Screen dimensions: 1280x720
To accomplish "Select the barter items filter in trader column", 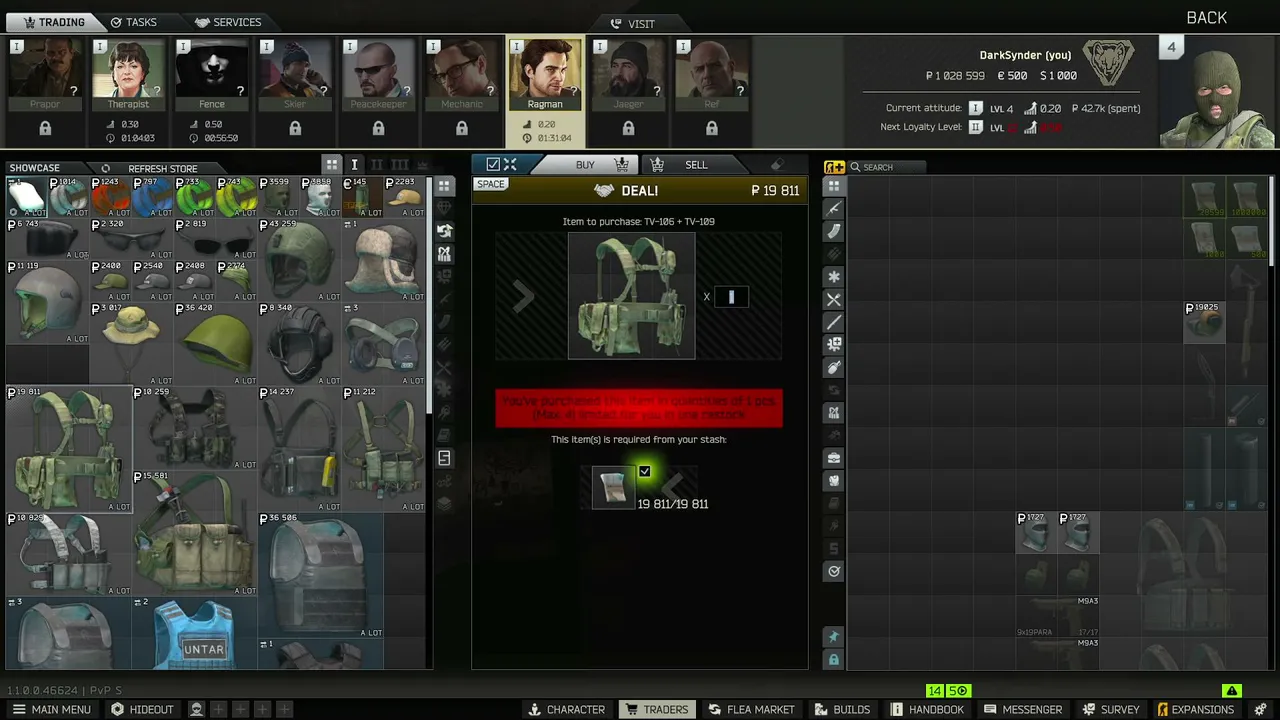I will coord(445,231).
